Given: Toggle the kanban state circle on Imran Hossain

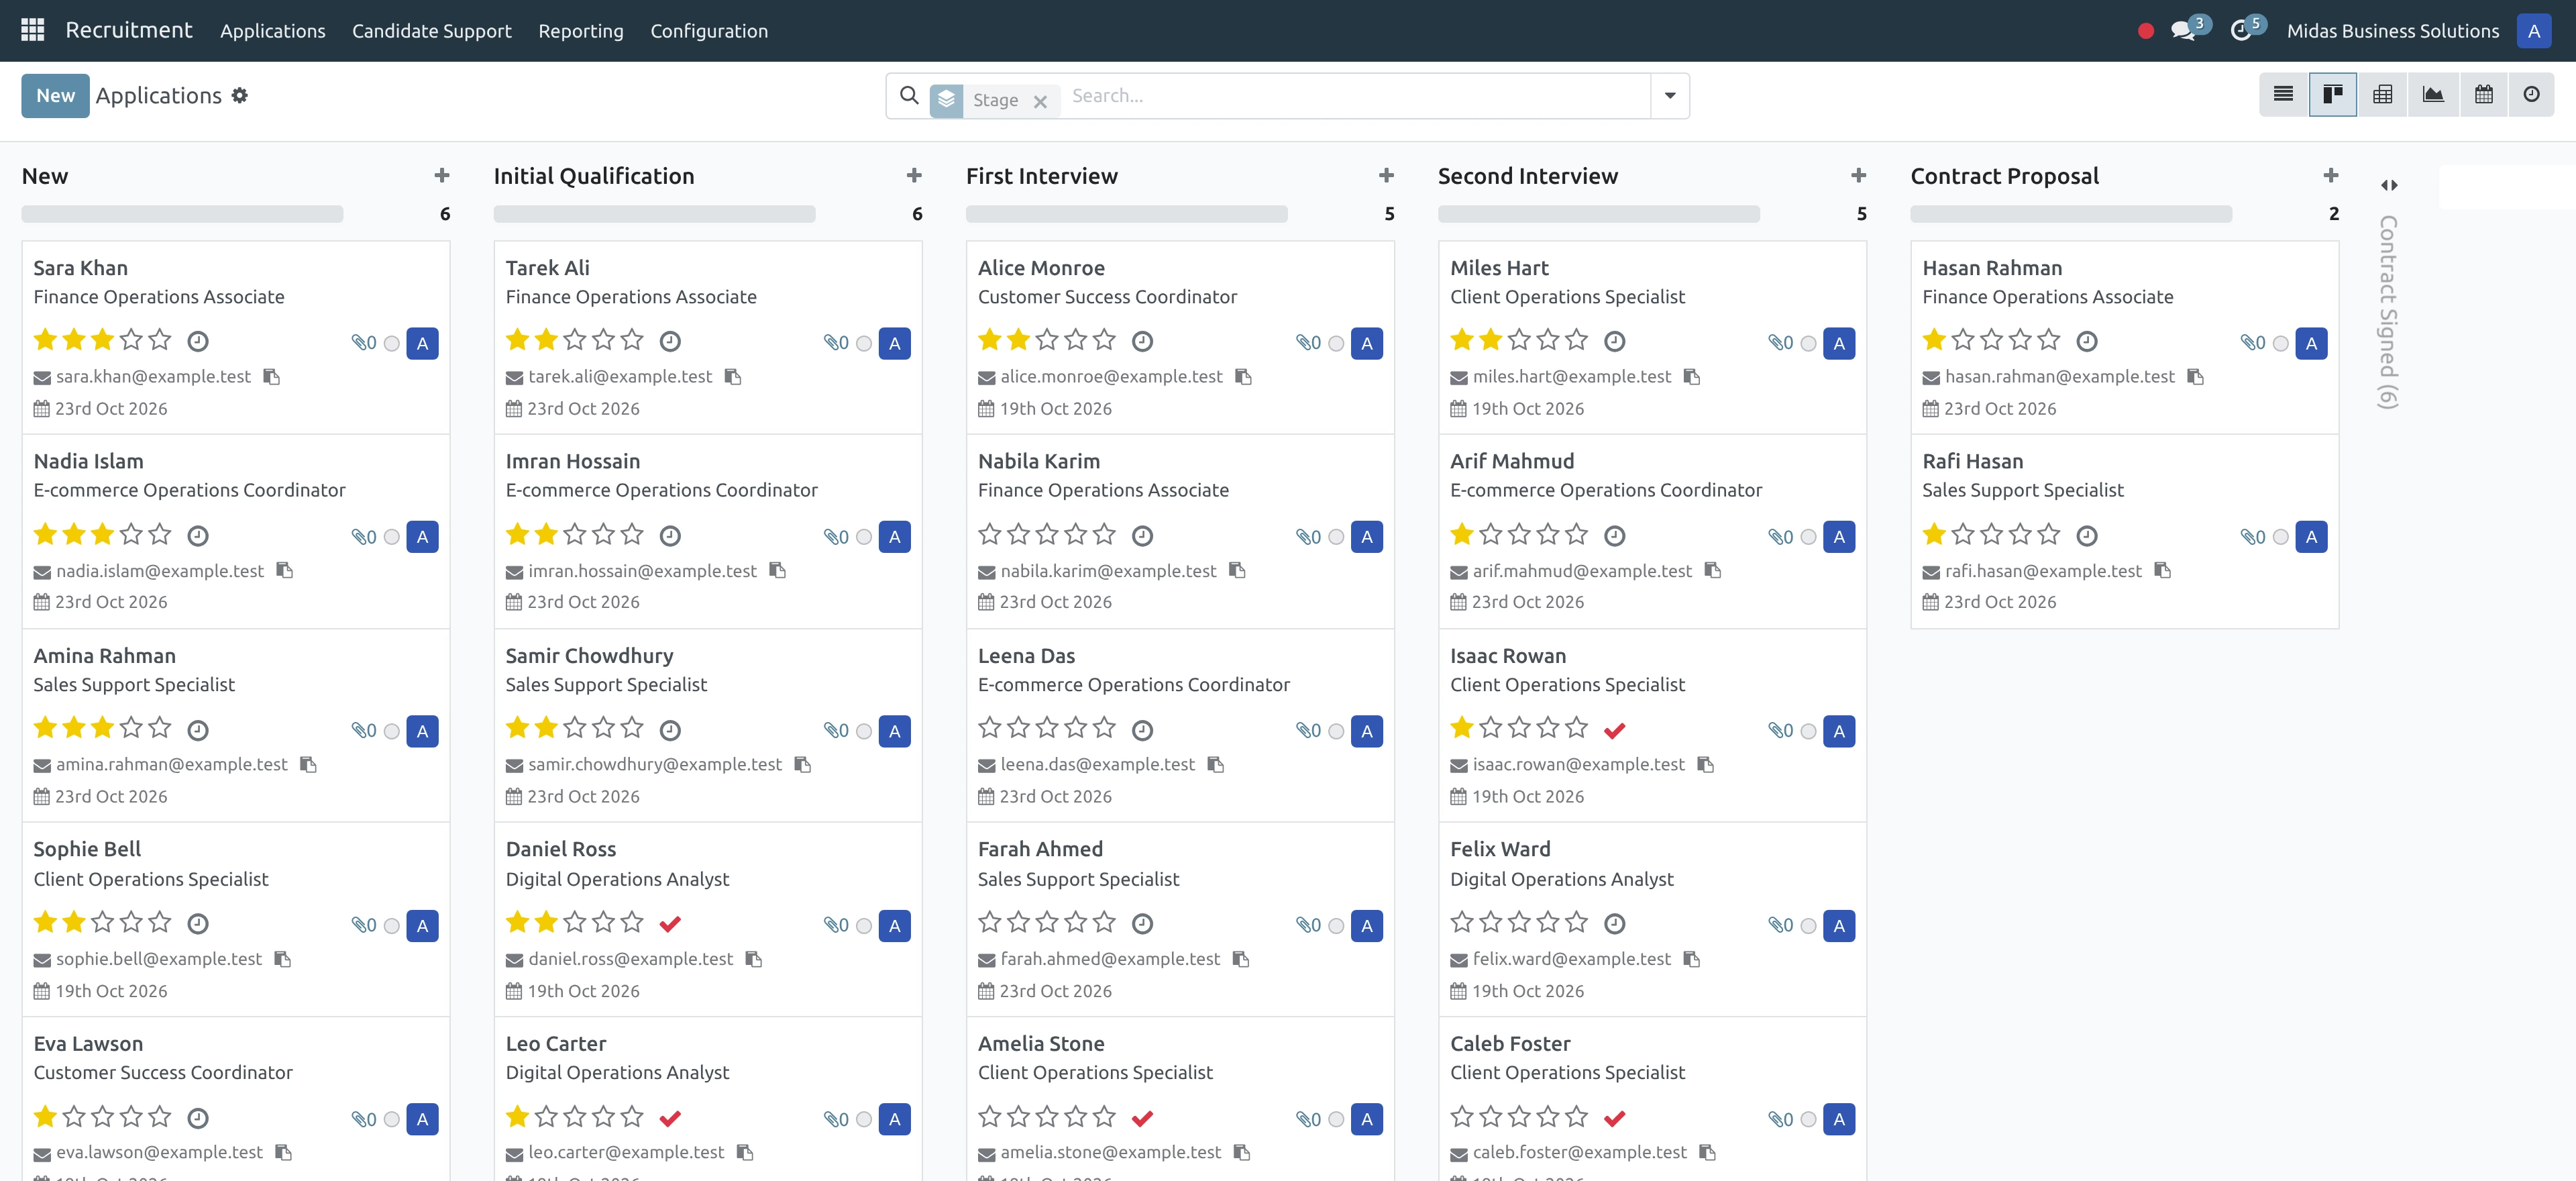Looking at the screenshot, I should [864, 537].
